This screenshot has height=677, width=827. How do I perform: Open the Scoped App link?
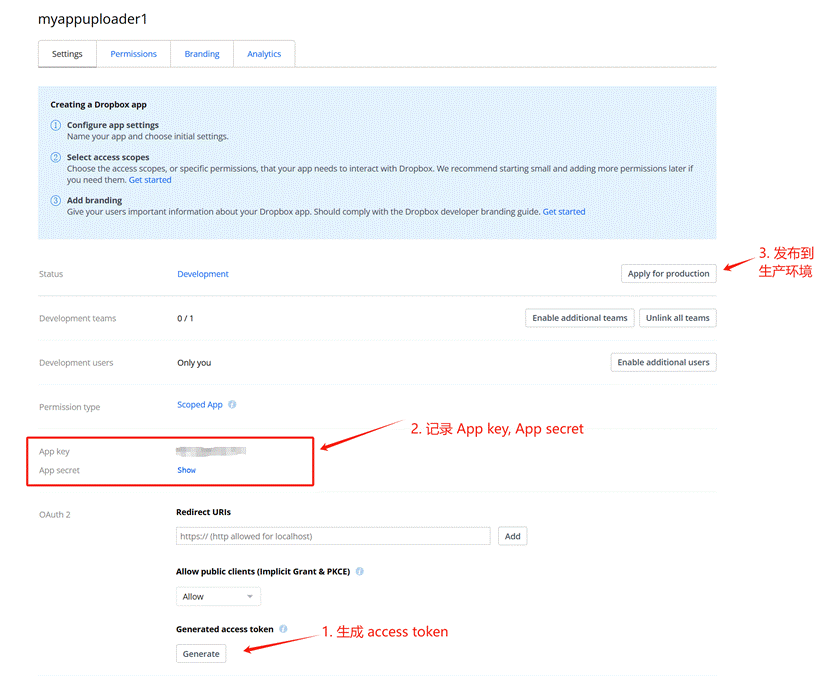[200, 404]
